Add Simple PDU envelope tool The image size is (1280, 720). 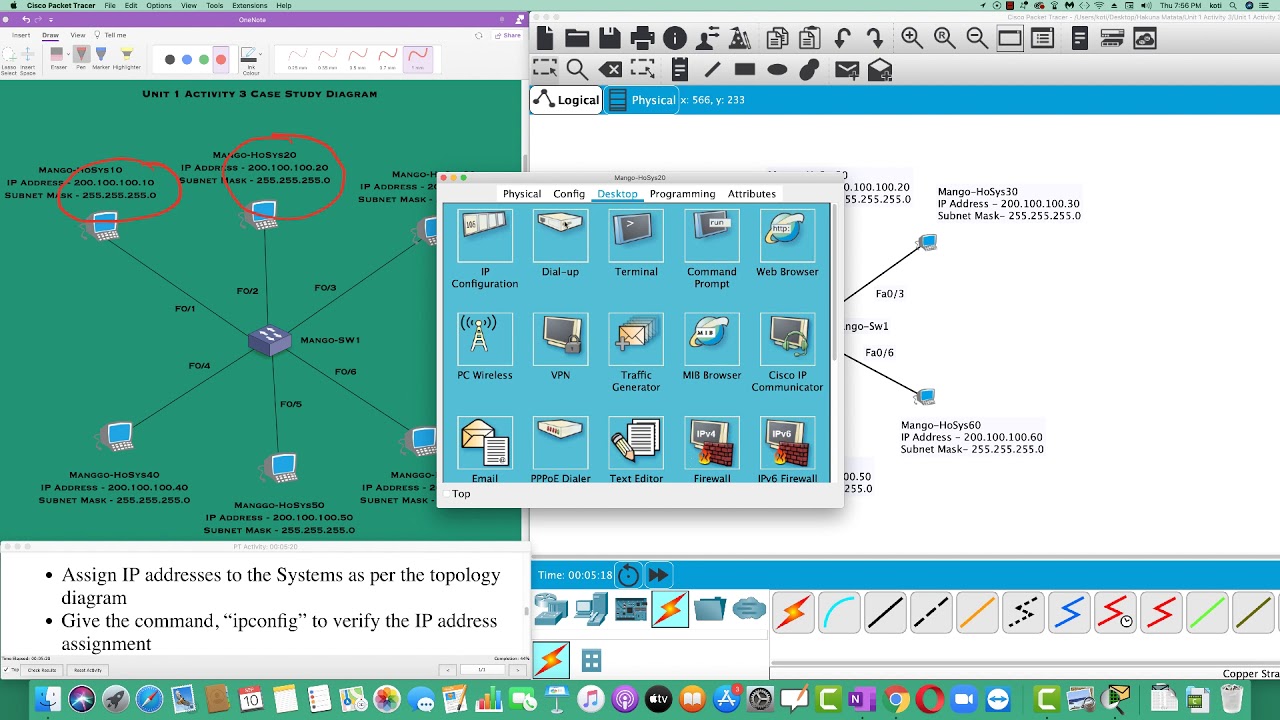click(x=847, y=69)
